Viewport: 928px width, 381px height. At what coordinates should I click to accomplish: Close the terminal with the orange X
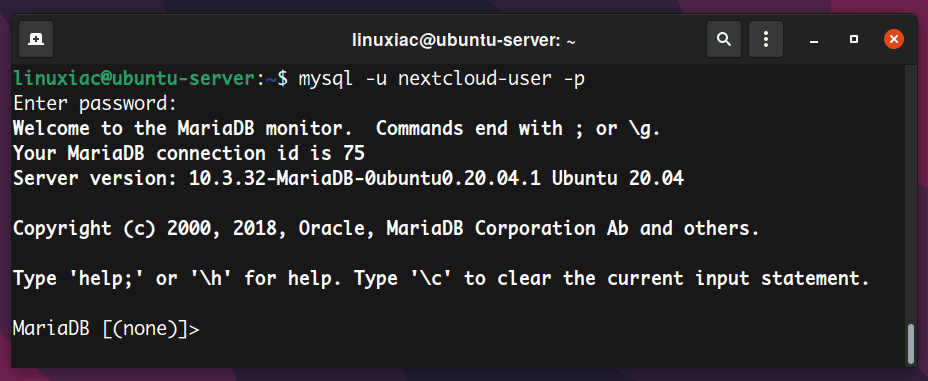pyautogui.click(x=894, y=40)
